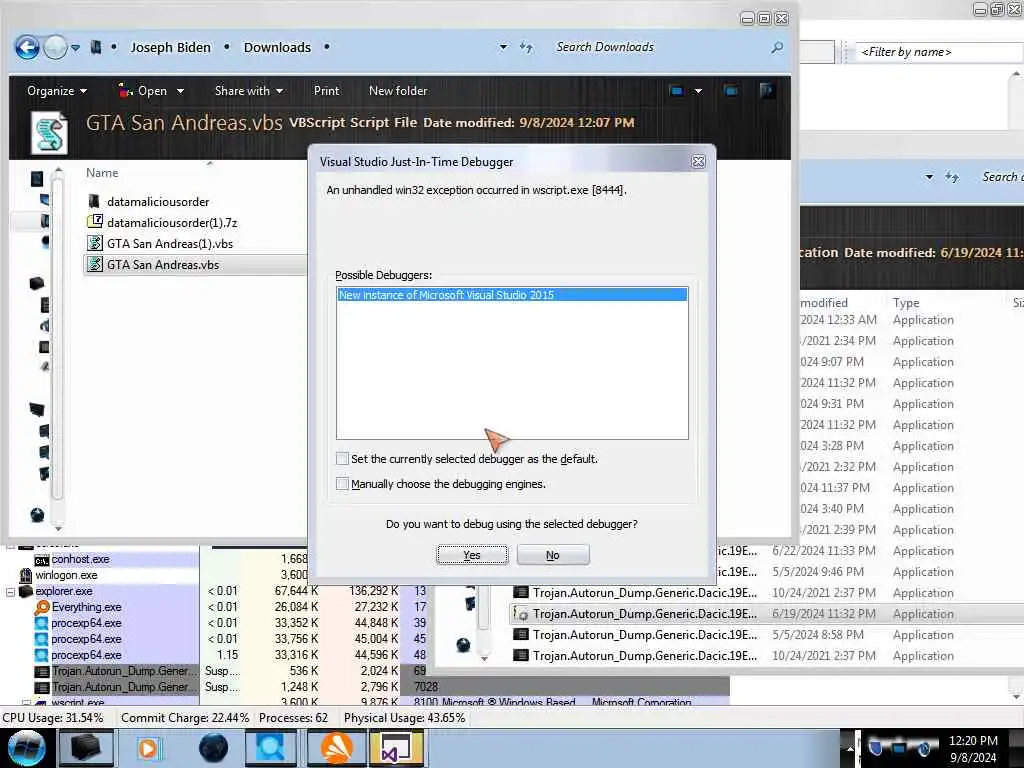Select datamaliciousorder(1).7z archive

pyautogui.click(x=172, y=223)
